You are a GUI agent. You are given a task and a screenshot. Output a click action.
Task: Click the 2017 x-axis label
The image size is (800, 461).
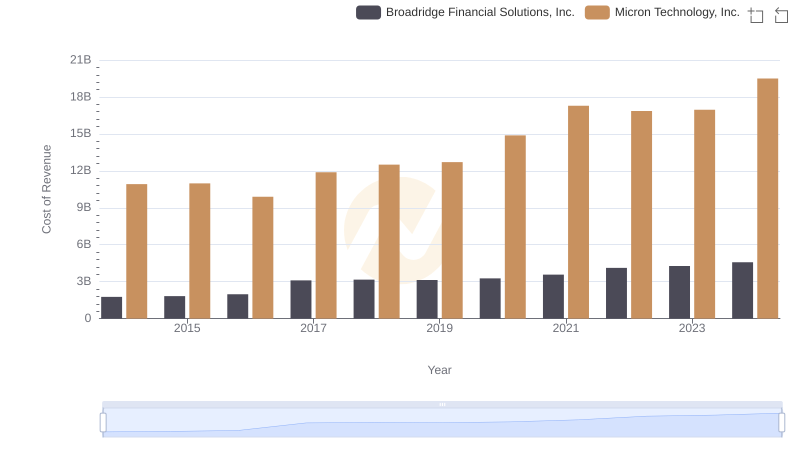coord(313,328)
